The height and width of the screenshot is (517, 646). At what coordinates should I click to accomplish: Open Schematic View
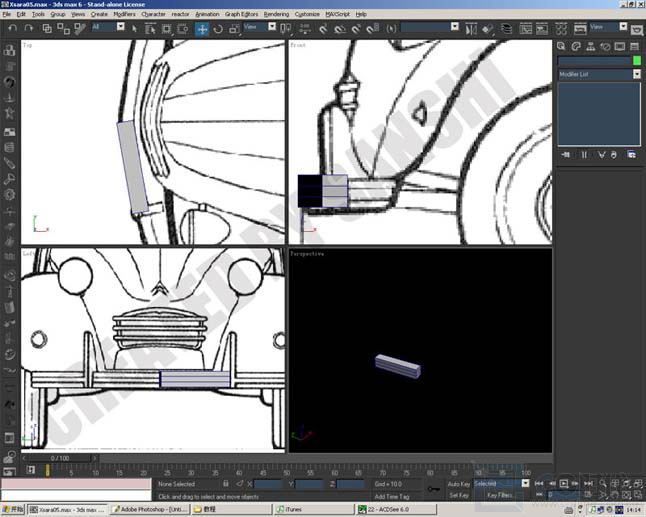(x=542, y=29)
